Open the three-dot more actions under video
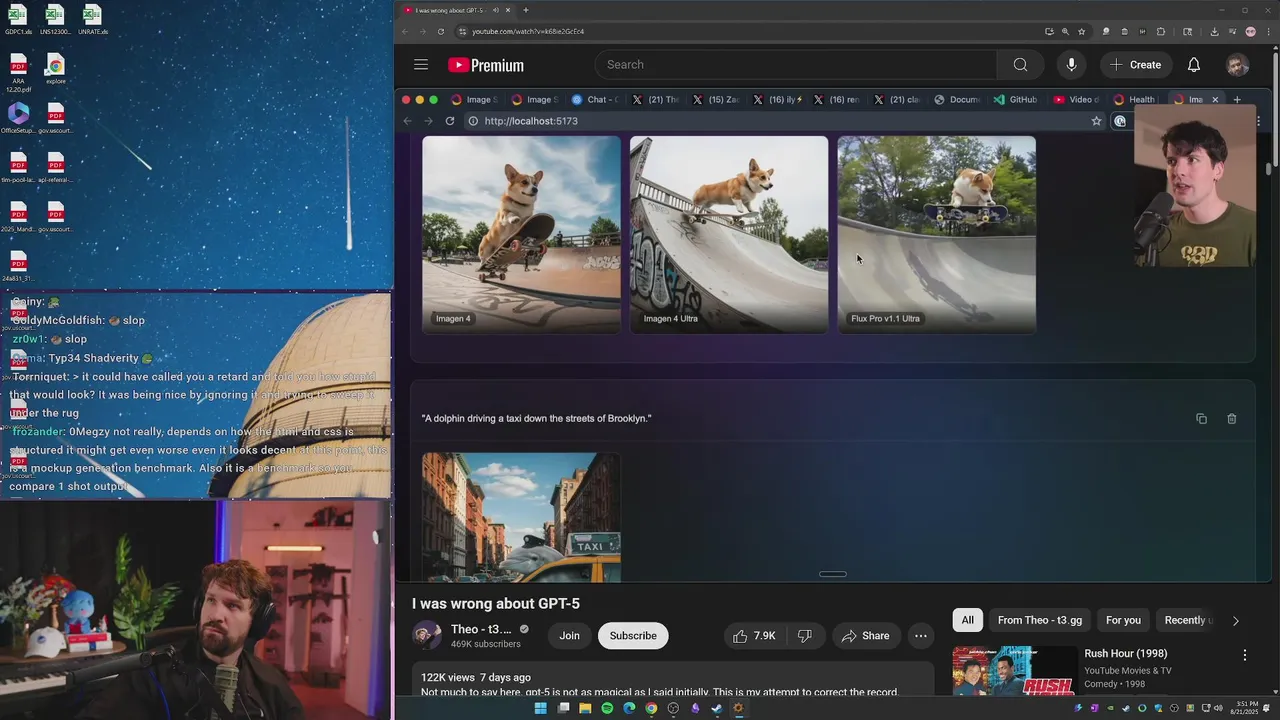This screenshot has height=720, width=1280. [921, 636]
